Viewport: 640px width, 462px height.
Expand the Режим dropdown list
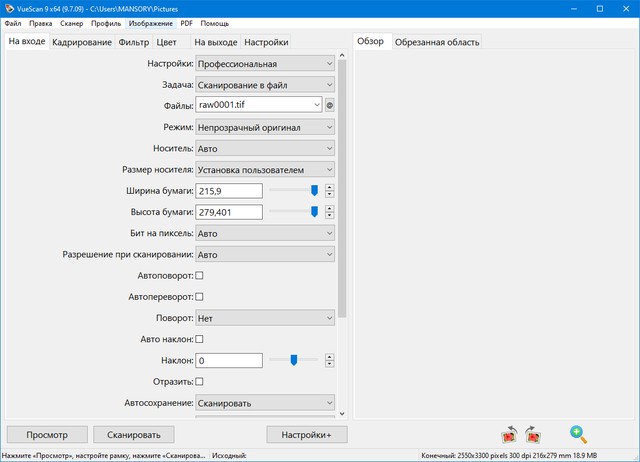coord(265,127)
